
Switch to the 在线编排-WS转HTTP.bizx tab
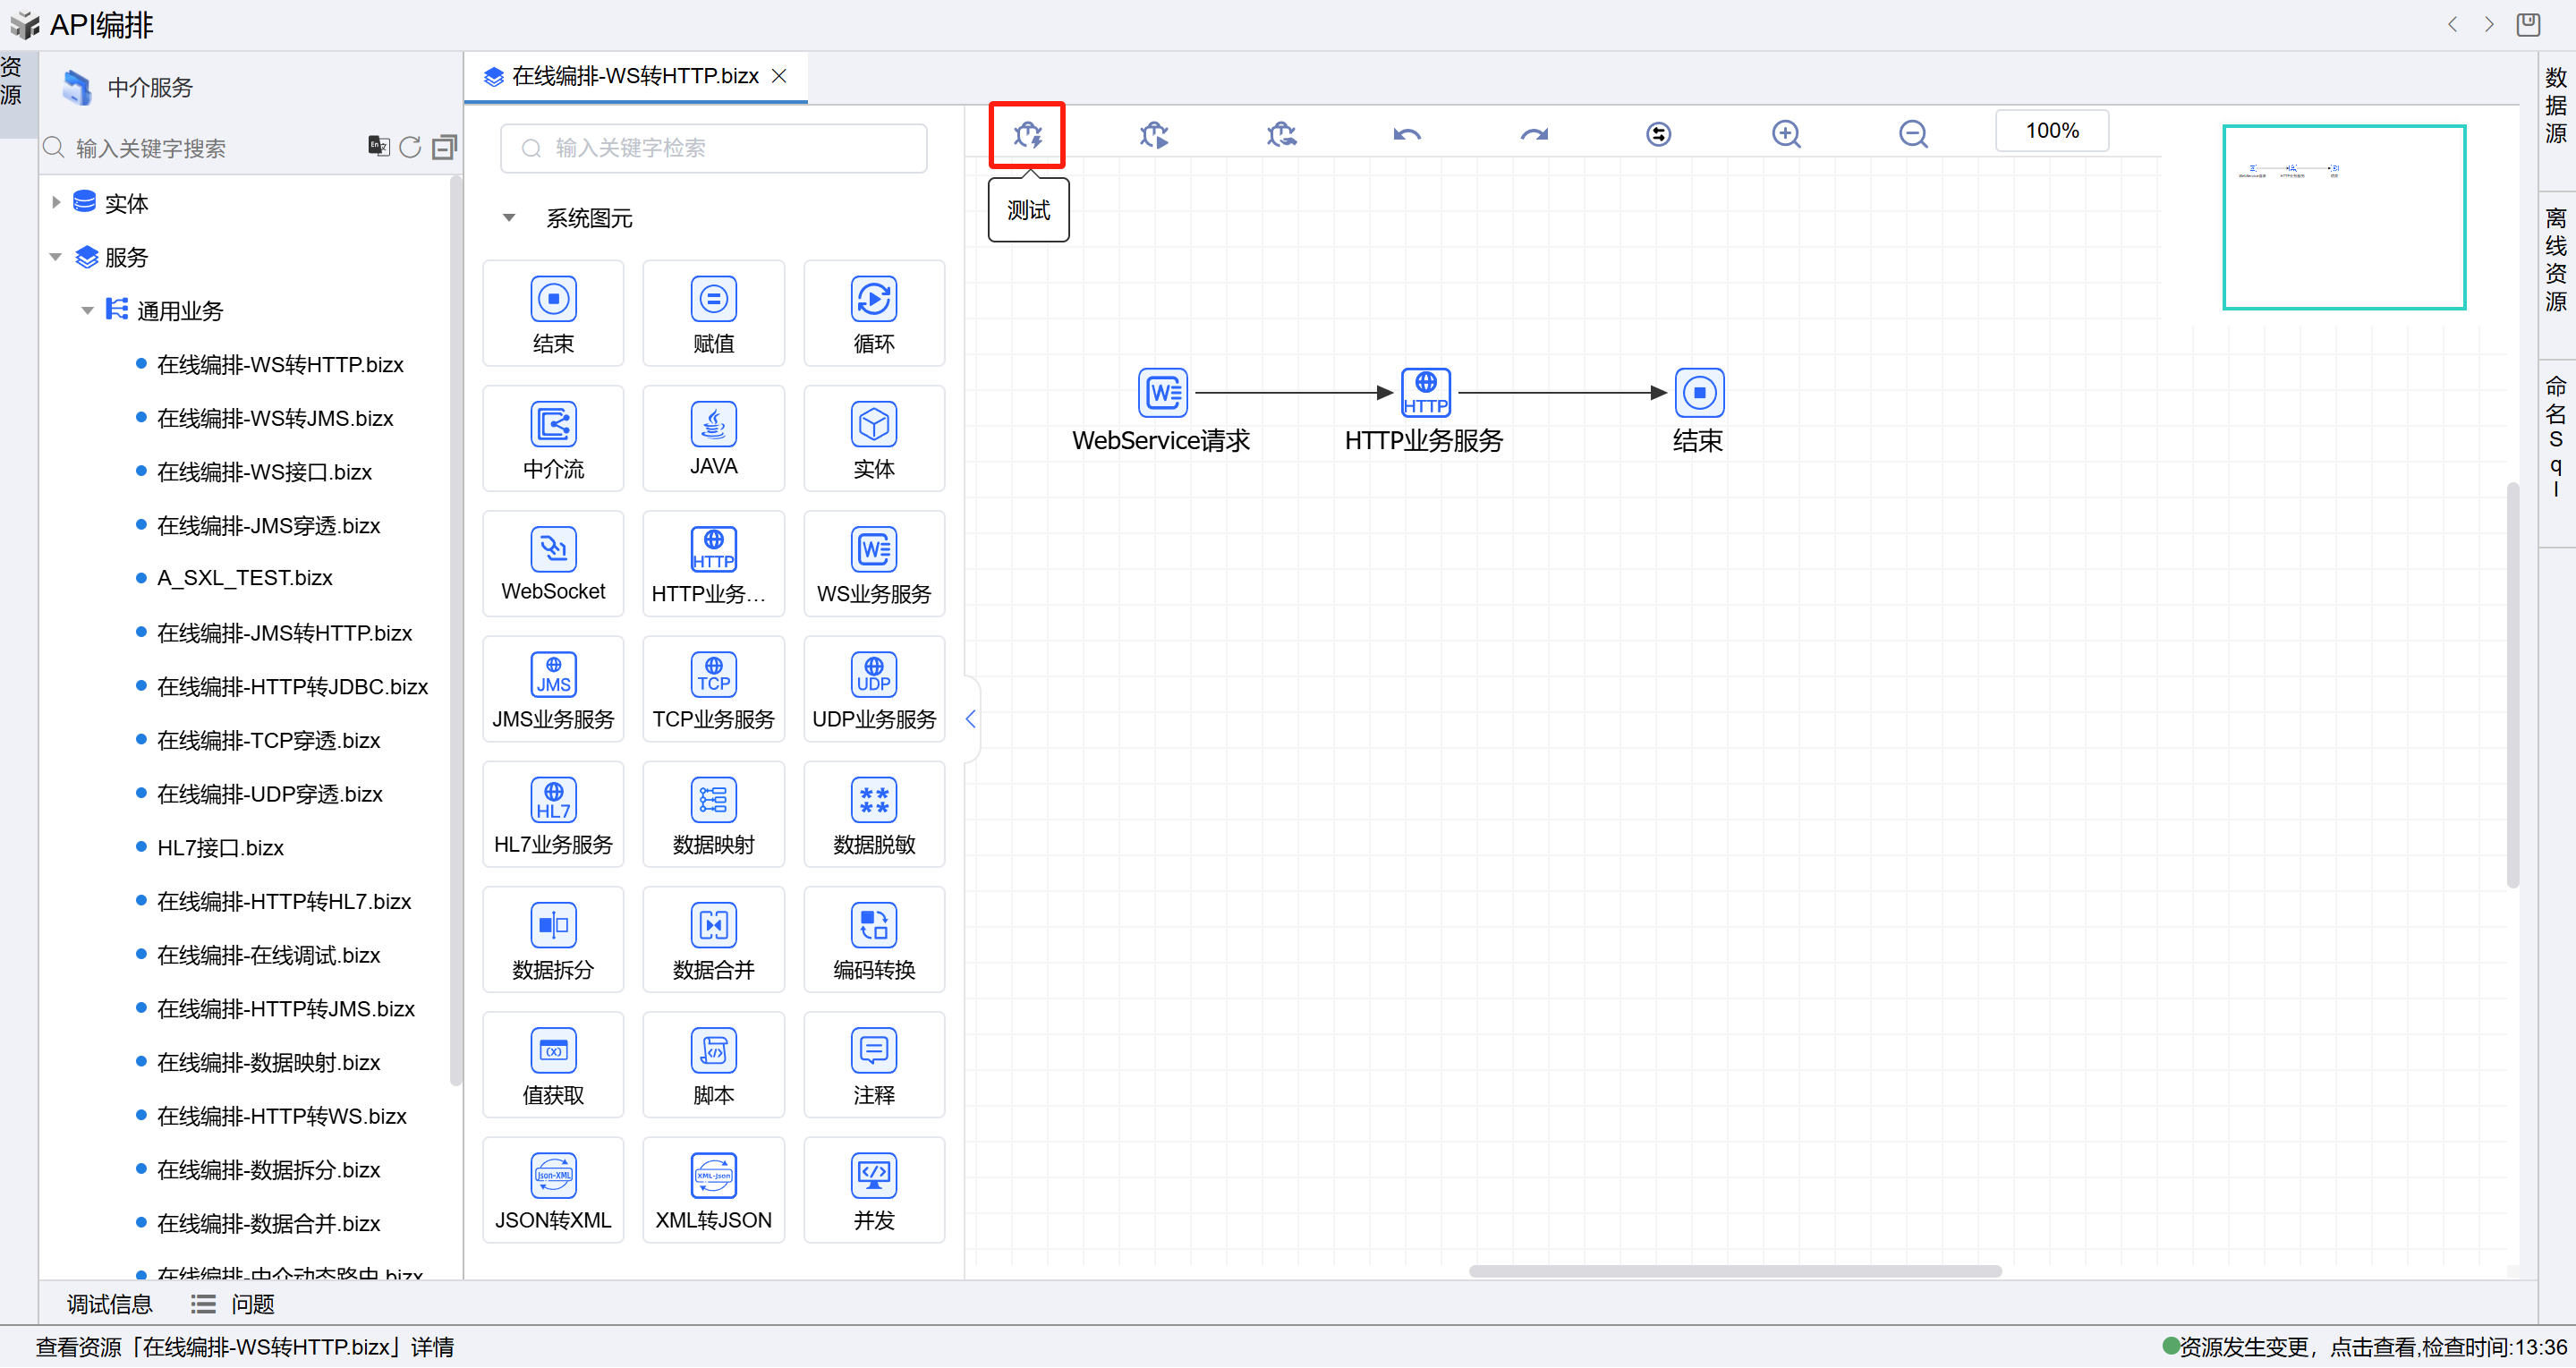coord(634,76)
